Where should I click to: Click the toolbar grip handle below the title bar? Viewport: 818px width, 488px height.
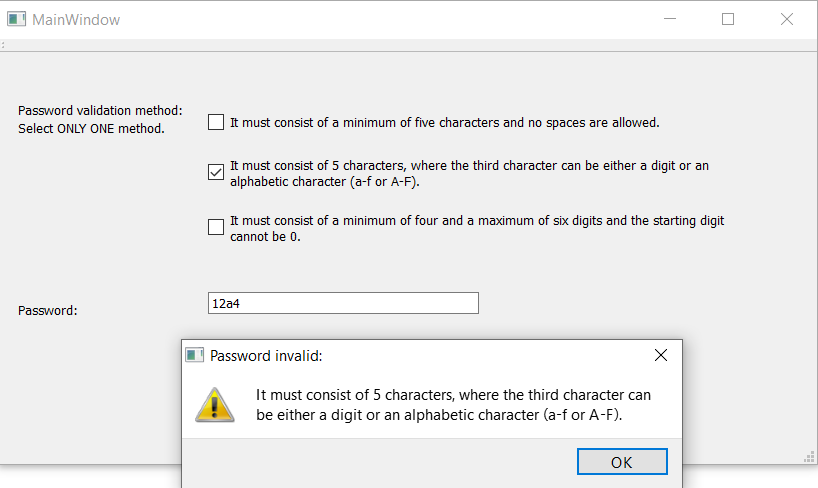coord(3,45)
